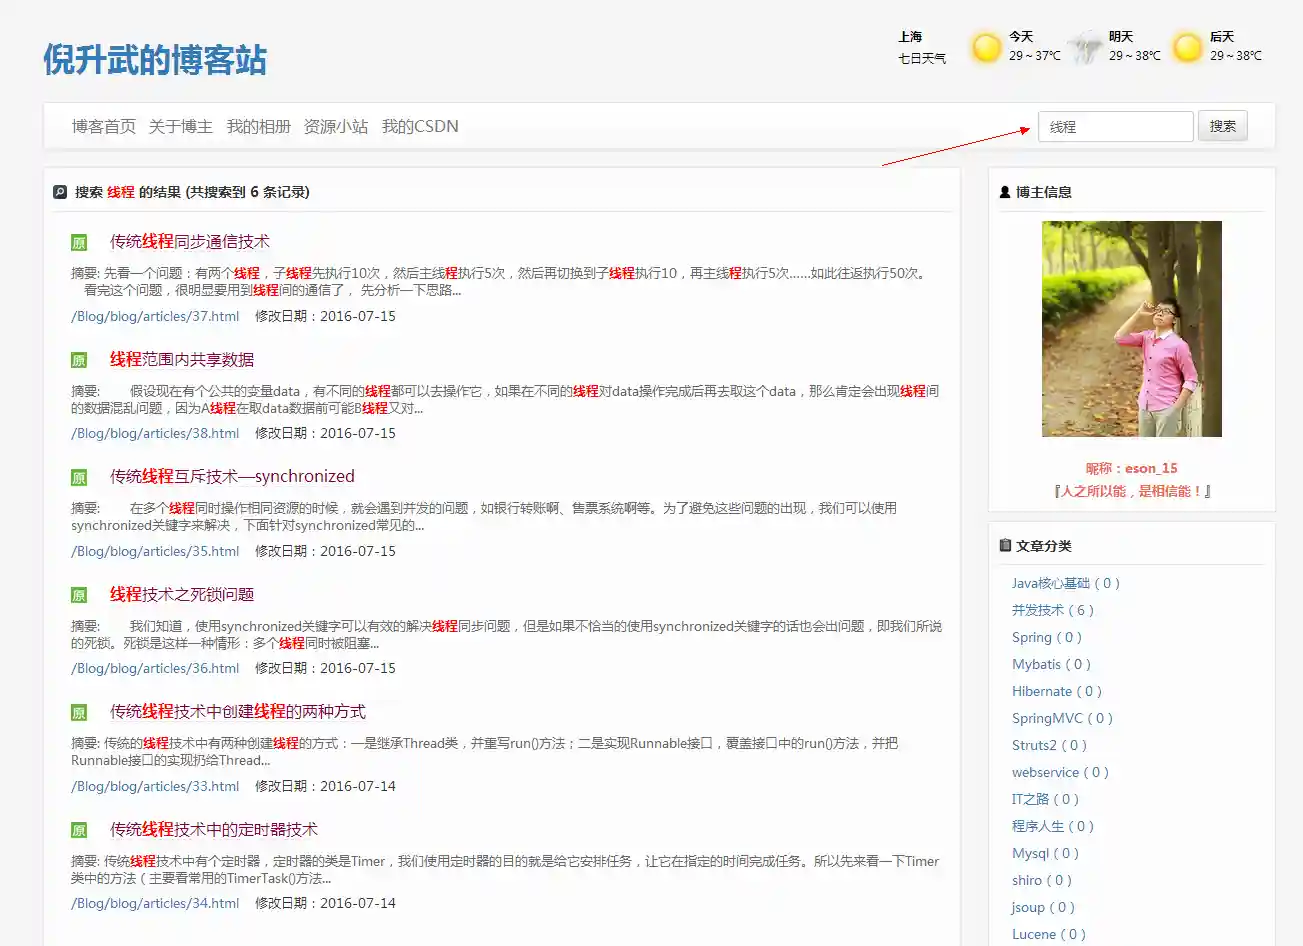Click the person icon next to 博主信息
The width and height of the screenshot is (1303, 946).
coord(1003,191)
